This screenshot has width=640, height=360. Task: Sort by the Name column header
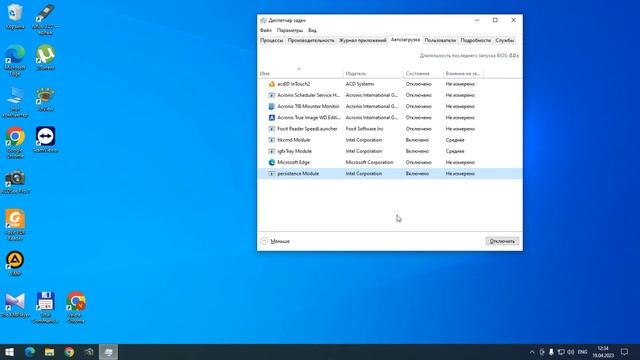pyautogui.click(x=301, y=73)
